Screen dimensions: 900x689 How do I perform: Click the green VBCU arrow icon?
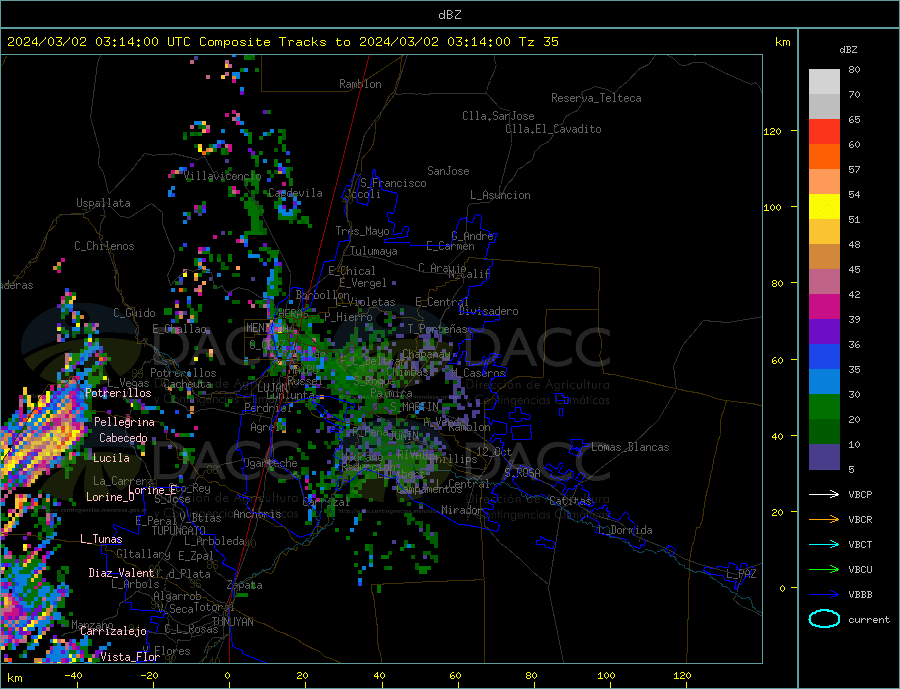pyautogui.click(x=824, y=570)
